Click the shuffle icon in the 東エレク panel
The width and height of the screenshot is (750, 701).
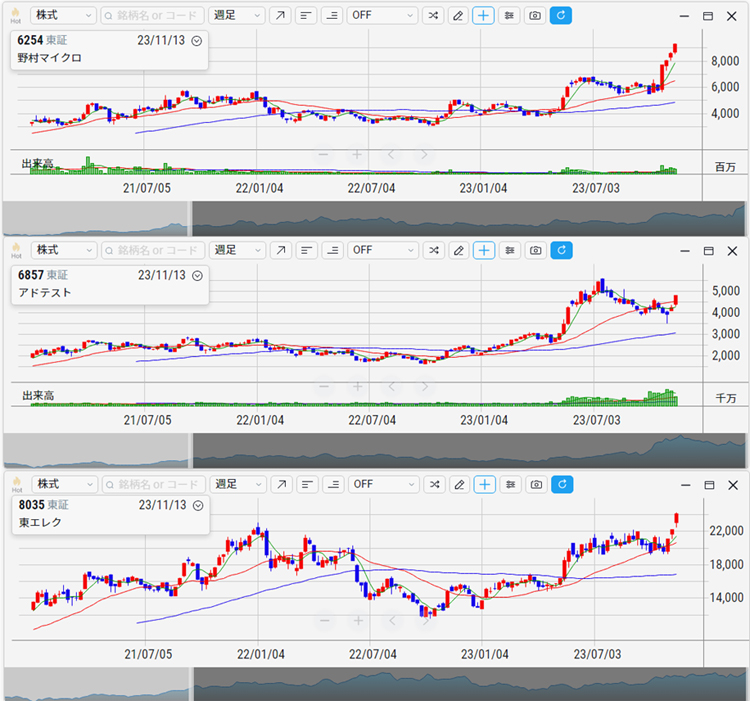(432, 484)
